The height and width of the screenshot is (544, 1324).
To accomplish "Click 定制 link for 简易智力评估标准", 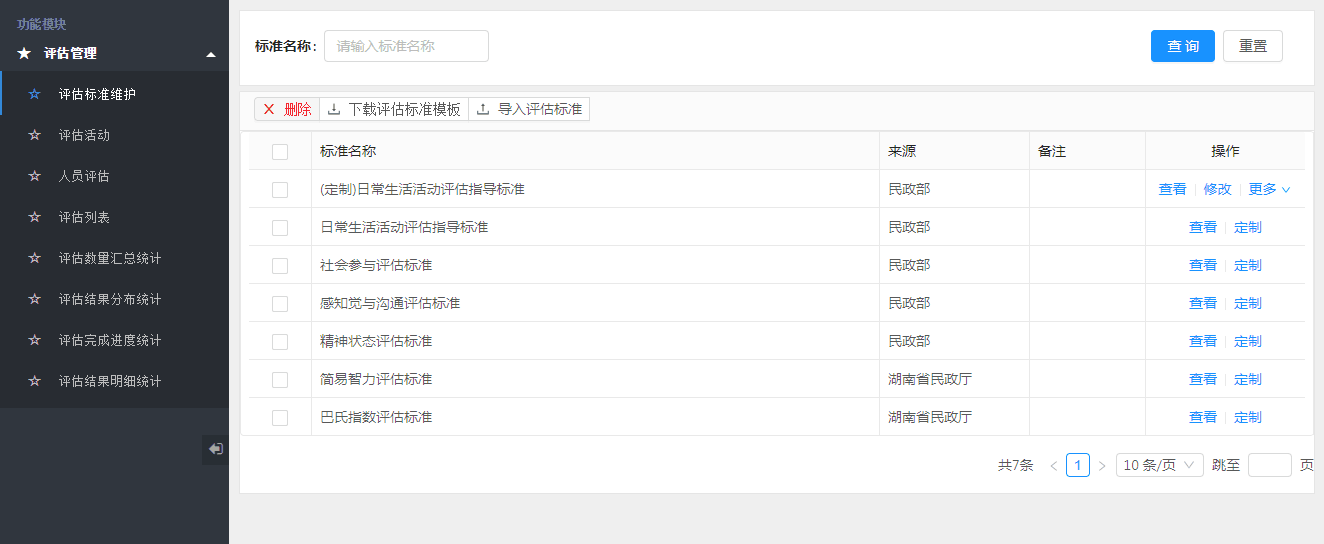I will [x=1247, y=379].
